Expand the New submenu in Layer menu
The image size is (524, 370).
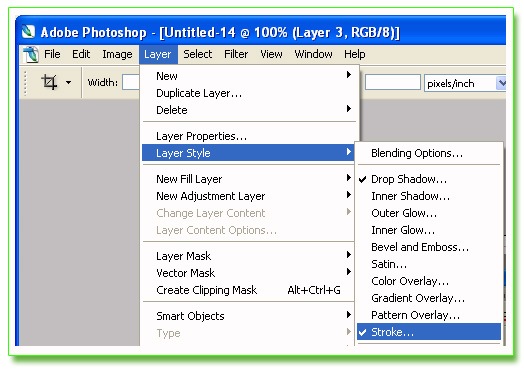[x=248, y=76]
